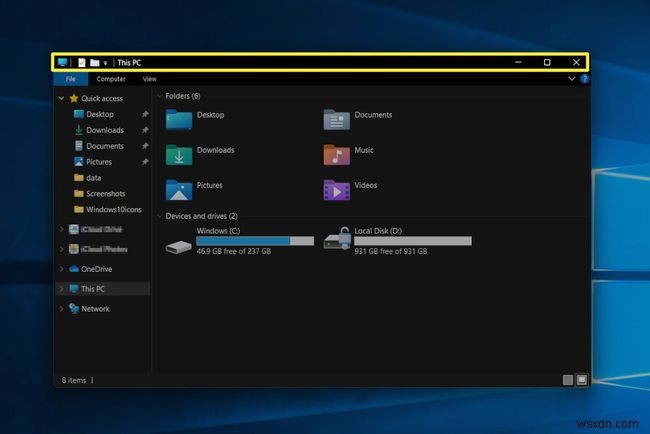This screenshot has width=650, height=434.
Task: Click the Windows (C:) storage usage bar
Action: point(255,241)
